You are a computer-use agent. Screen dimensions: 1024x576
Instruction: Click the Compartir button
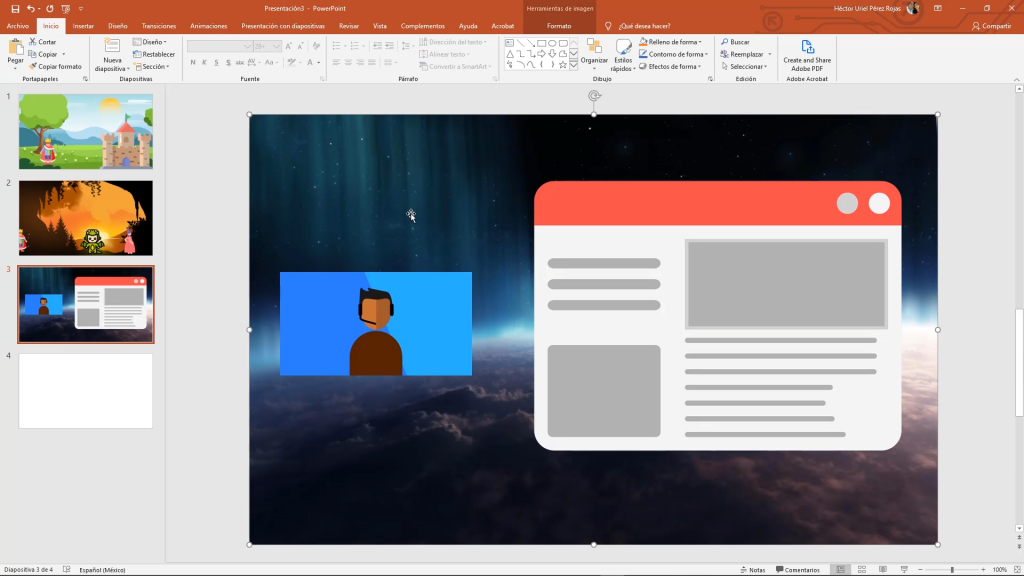[x=991, y=26]
